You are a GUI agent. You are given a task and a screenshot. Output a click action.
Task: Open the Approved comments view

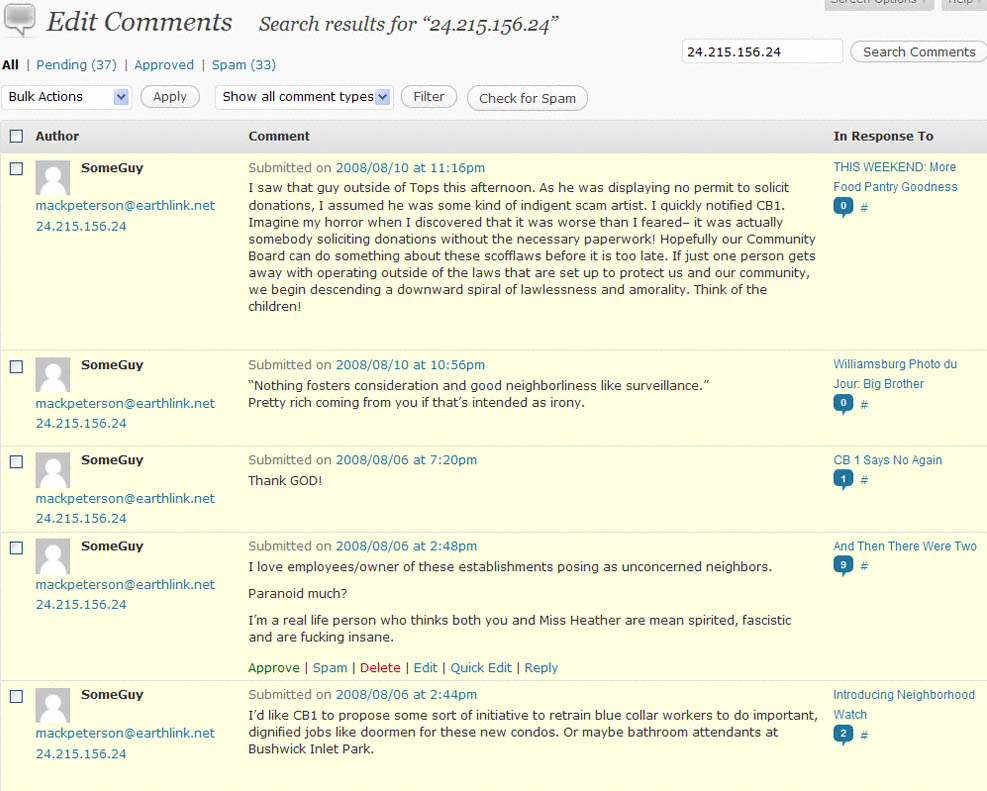[x=164, y=65]
